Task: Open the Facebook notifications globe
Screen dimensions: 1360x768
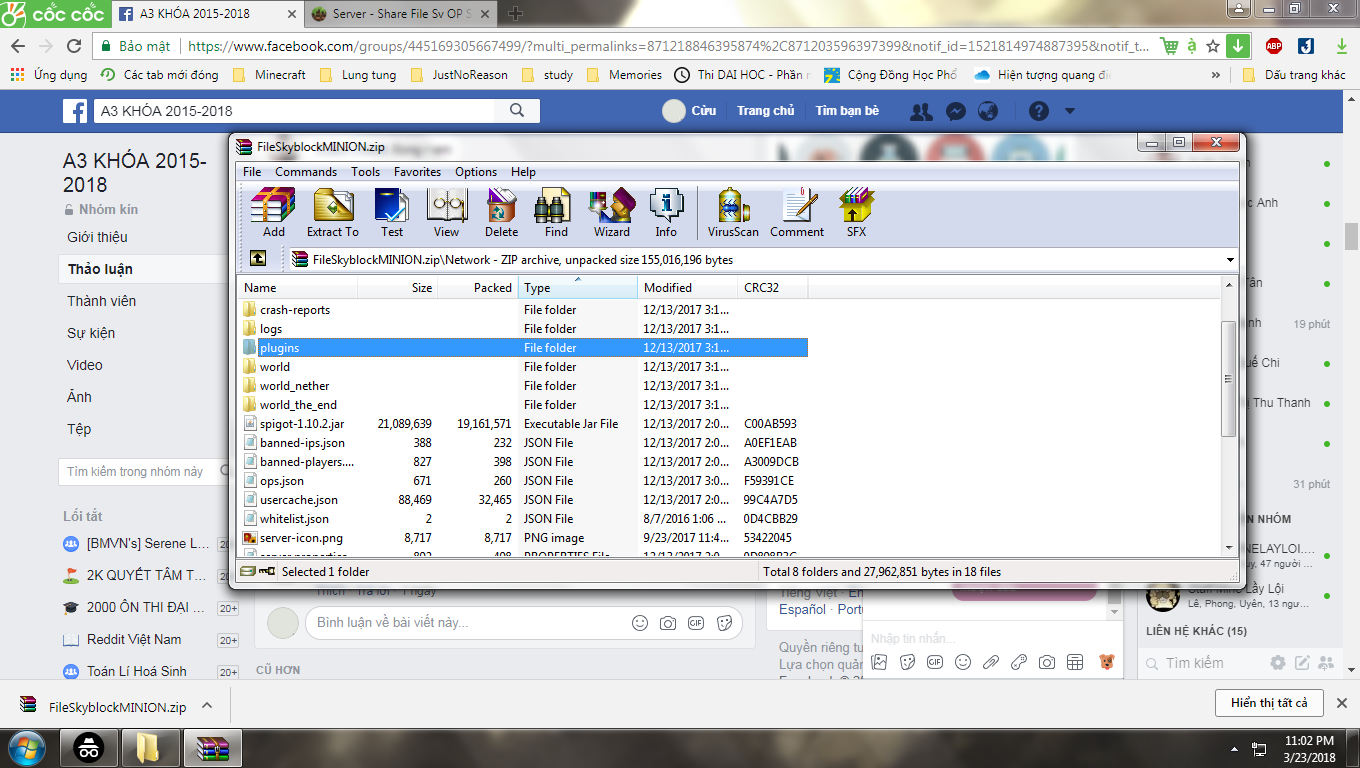Action: click(988, 111)
